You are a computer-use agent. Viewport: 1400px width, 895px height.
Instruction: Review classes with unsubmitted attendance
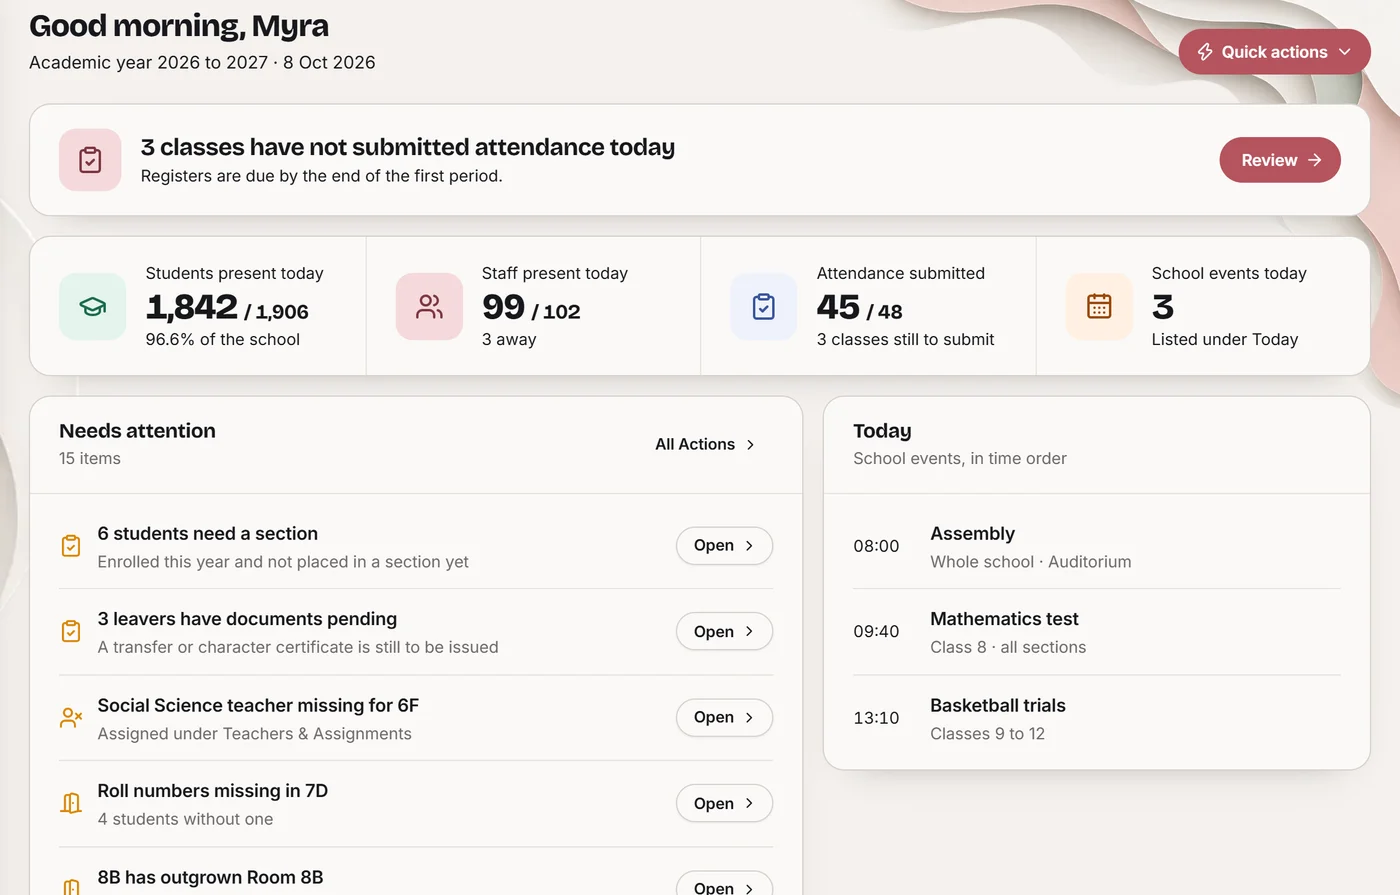click(1280, 160)
